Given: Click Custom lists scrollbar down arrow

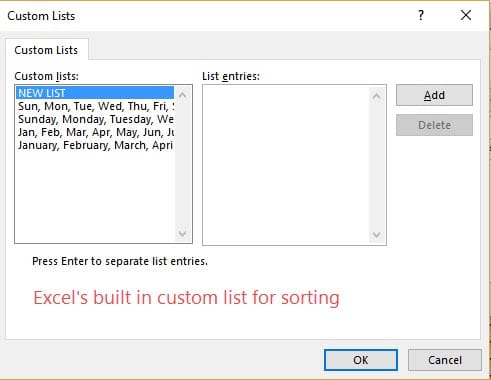Looking at the screenshot, I should 182,233.
